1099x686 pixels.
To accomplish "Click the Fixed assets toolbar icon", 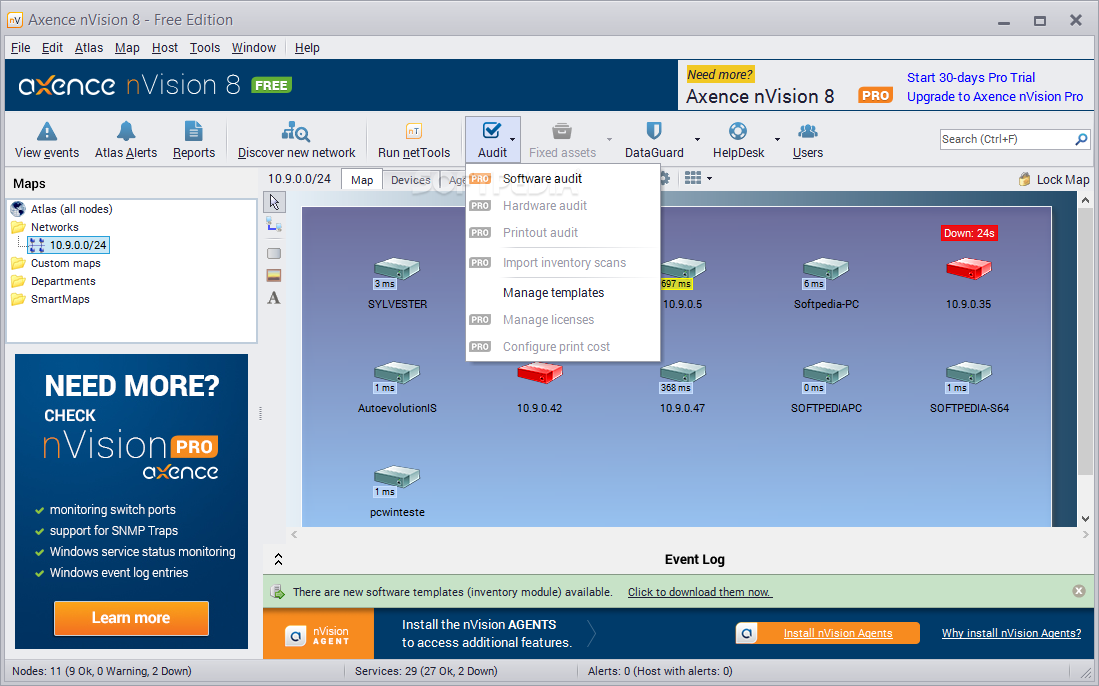I will pyautogui.click(x=562, y=131).
